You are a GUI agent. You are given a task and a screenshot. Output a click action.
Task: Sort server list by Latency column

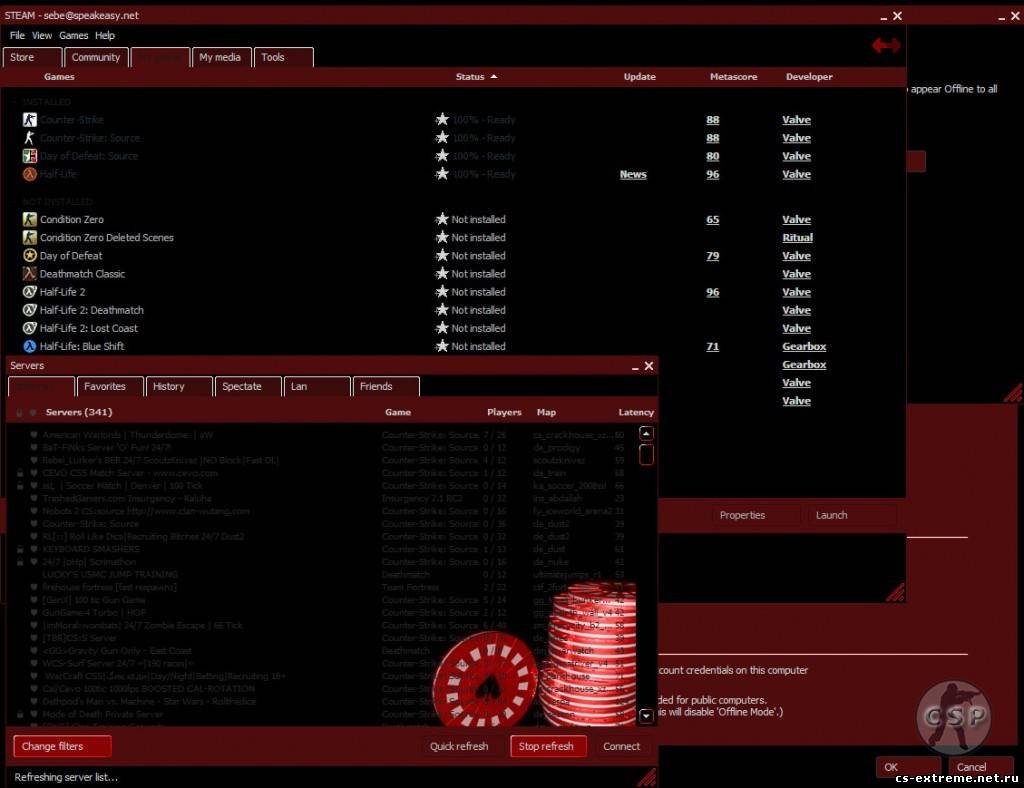[636, 412]
